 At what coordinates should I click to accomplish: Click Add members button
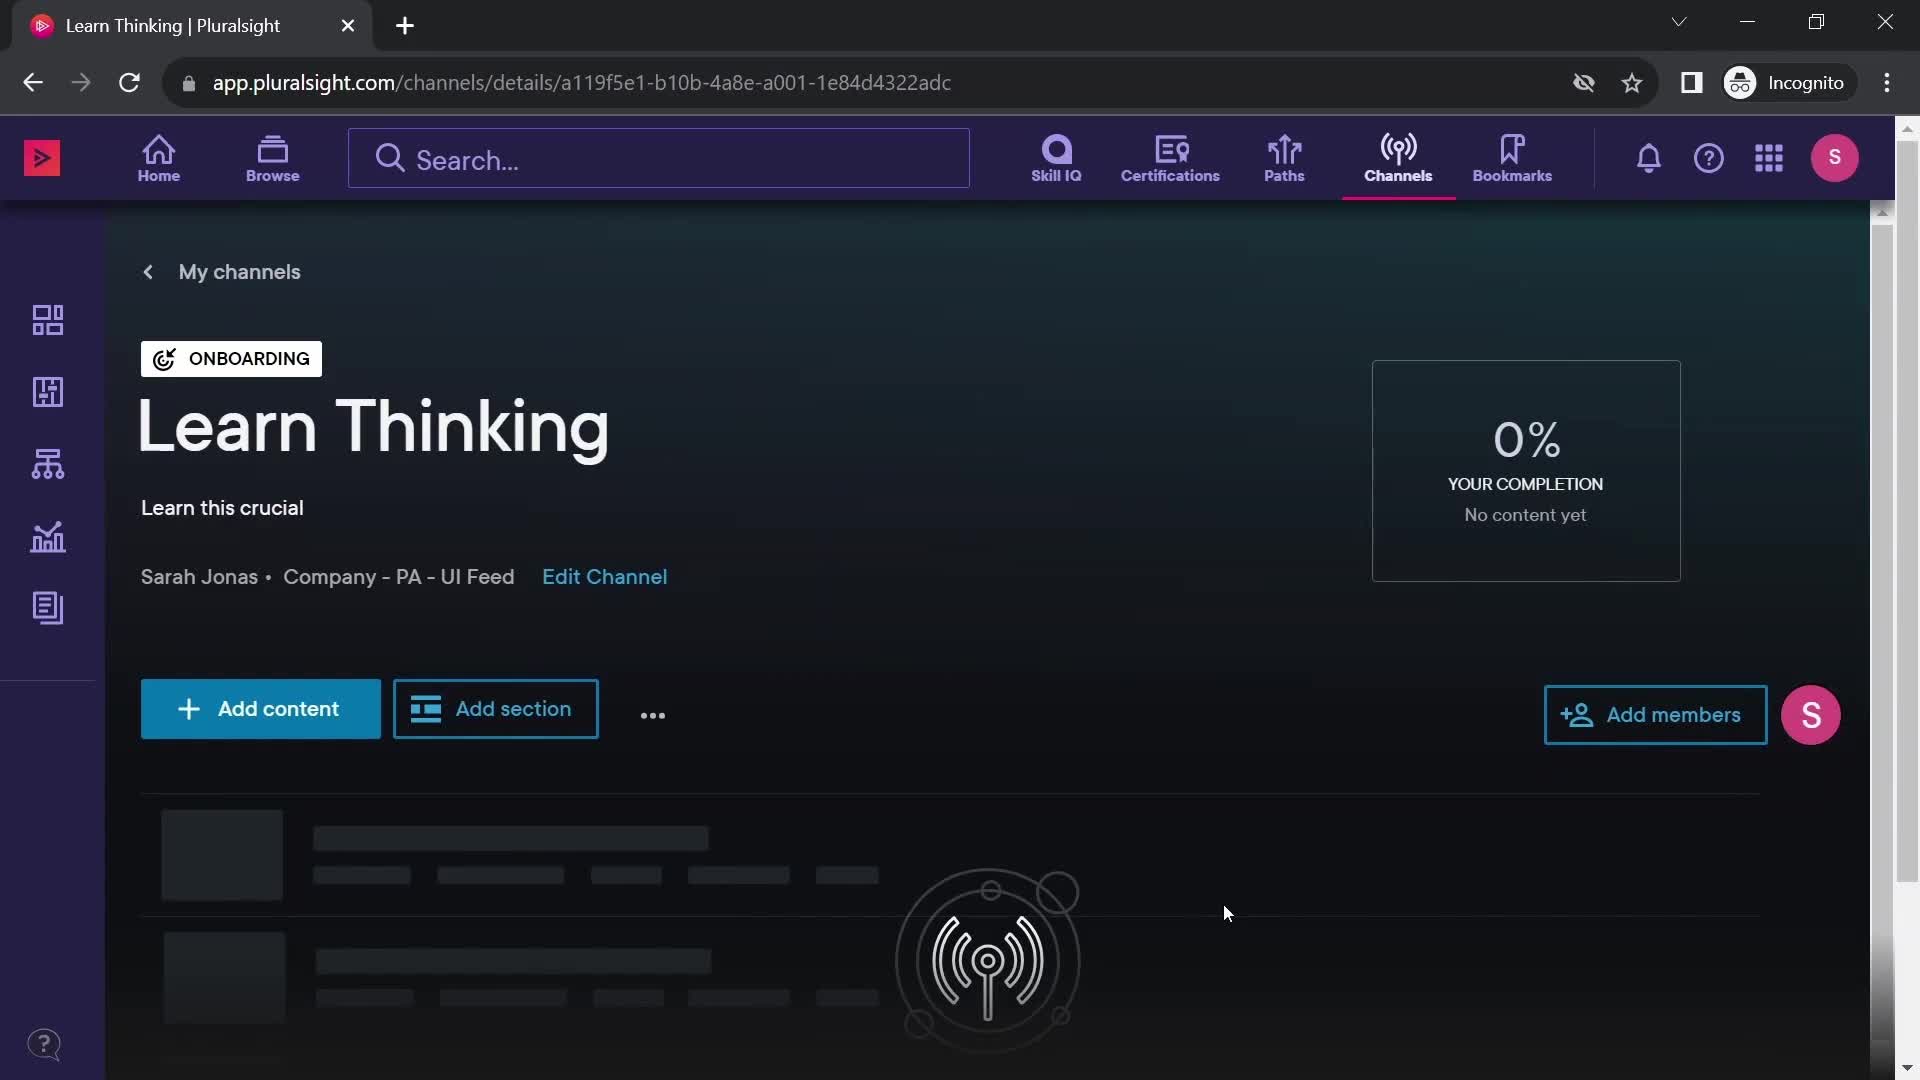point(1655,713)
